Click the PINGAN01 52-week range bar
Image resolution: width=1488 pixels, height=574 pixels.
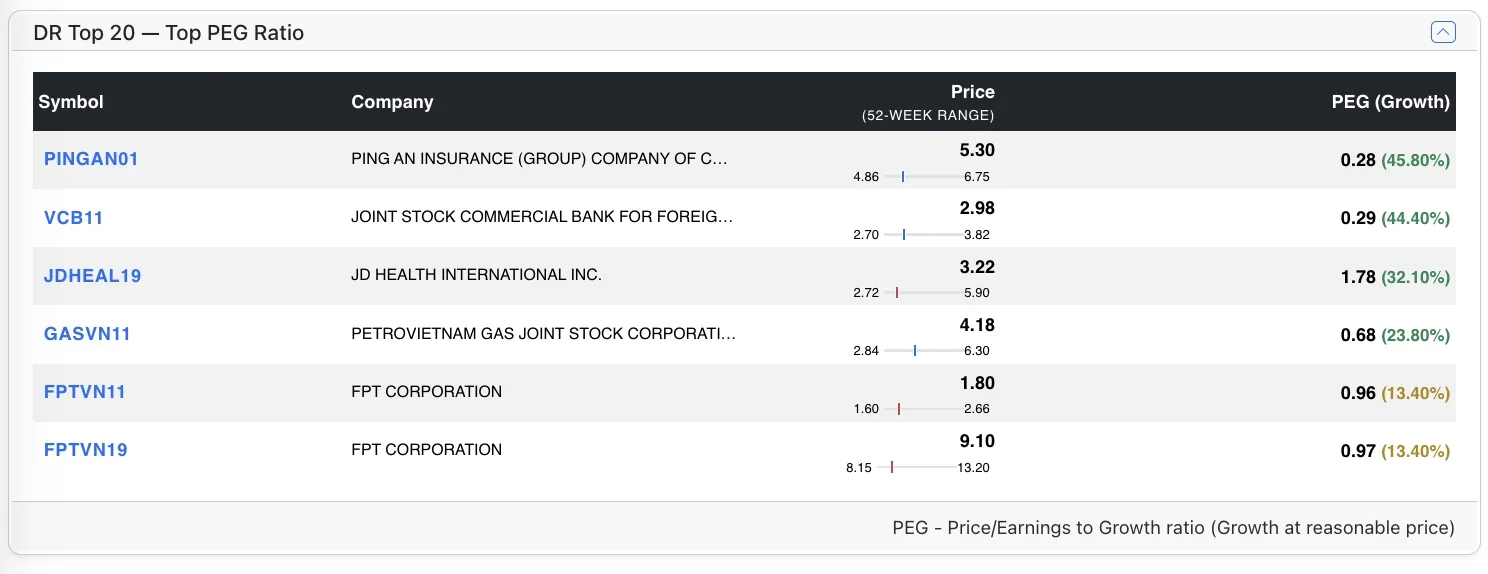(x=922, y=176)
